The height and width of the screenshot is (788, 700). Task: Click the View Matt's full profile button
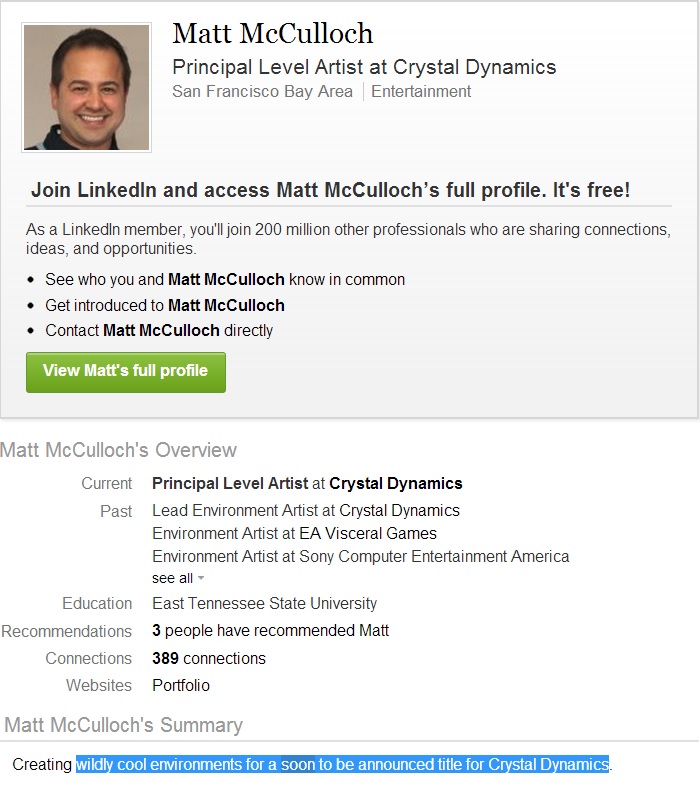(x=126, y=371)
